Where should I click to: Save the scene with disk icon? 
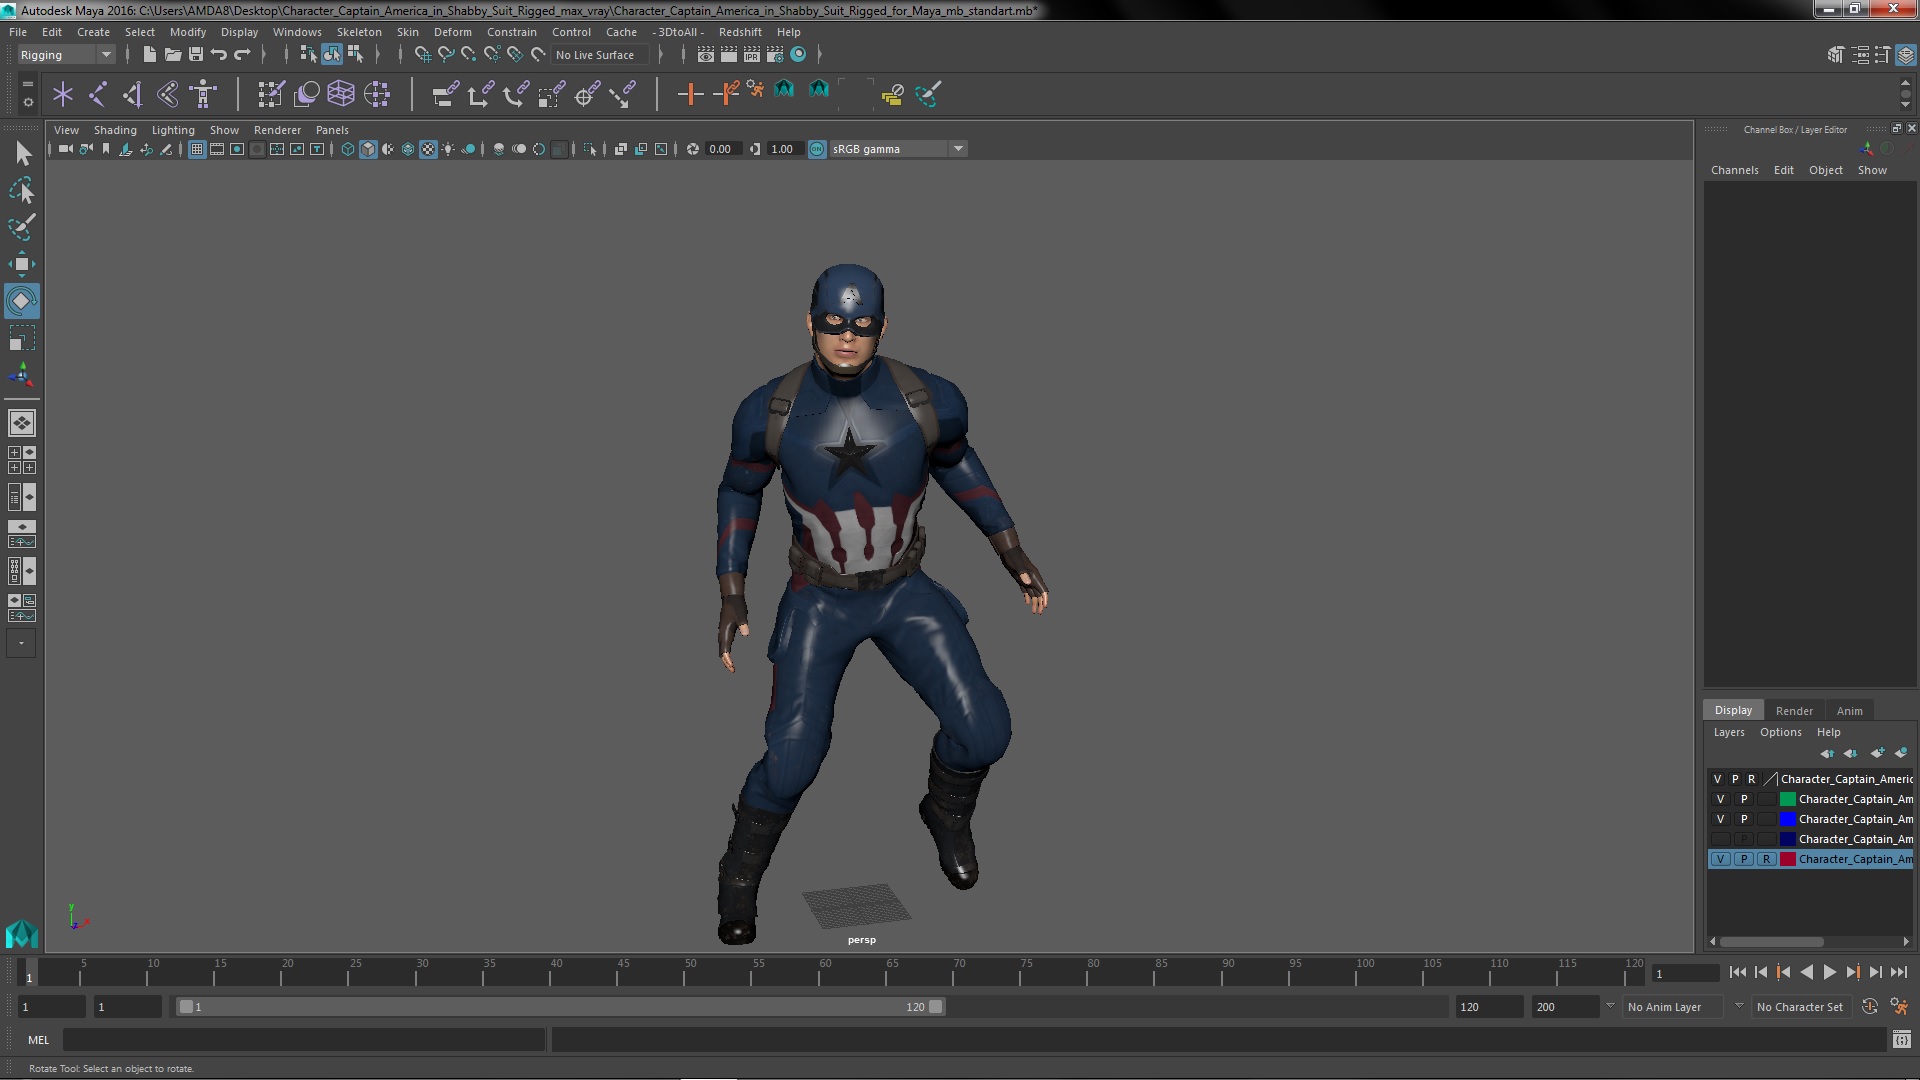click(196, 55)
